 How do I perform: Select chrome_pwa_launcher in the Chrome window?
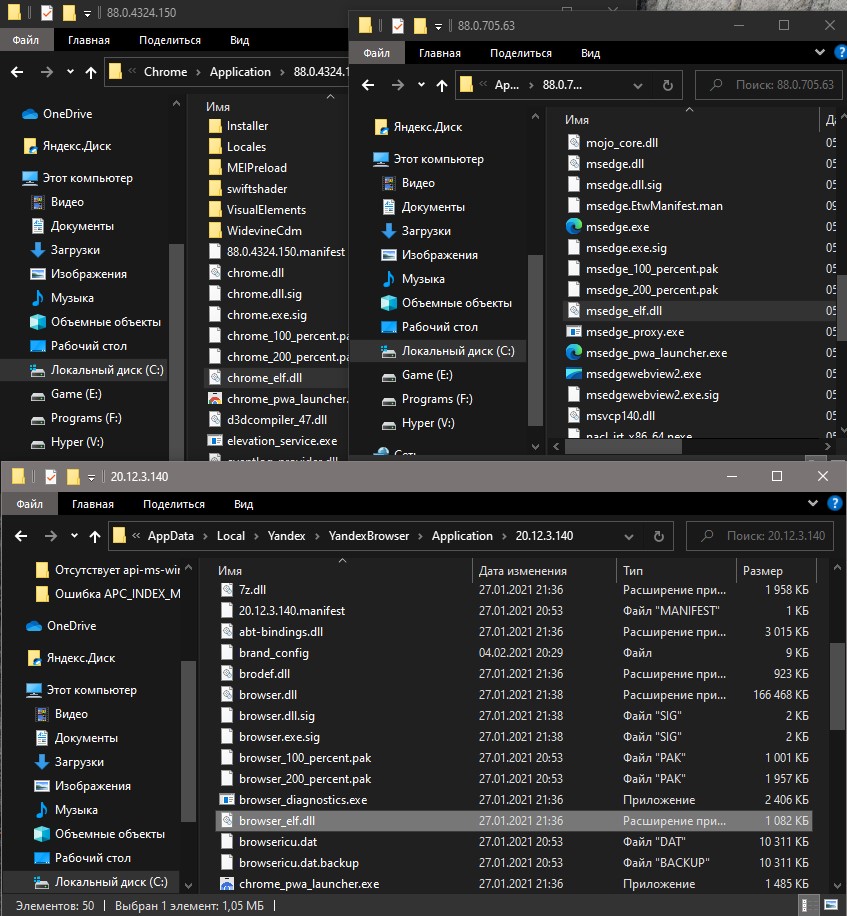278,398
